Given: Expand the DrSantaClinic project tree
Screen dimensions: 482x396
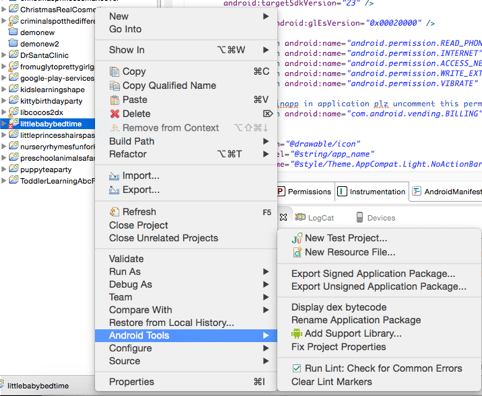Looking at the screenshot, I should pos(4,55).
